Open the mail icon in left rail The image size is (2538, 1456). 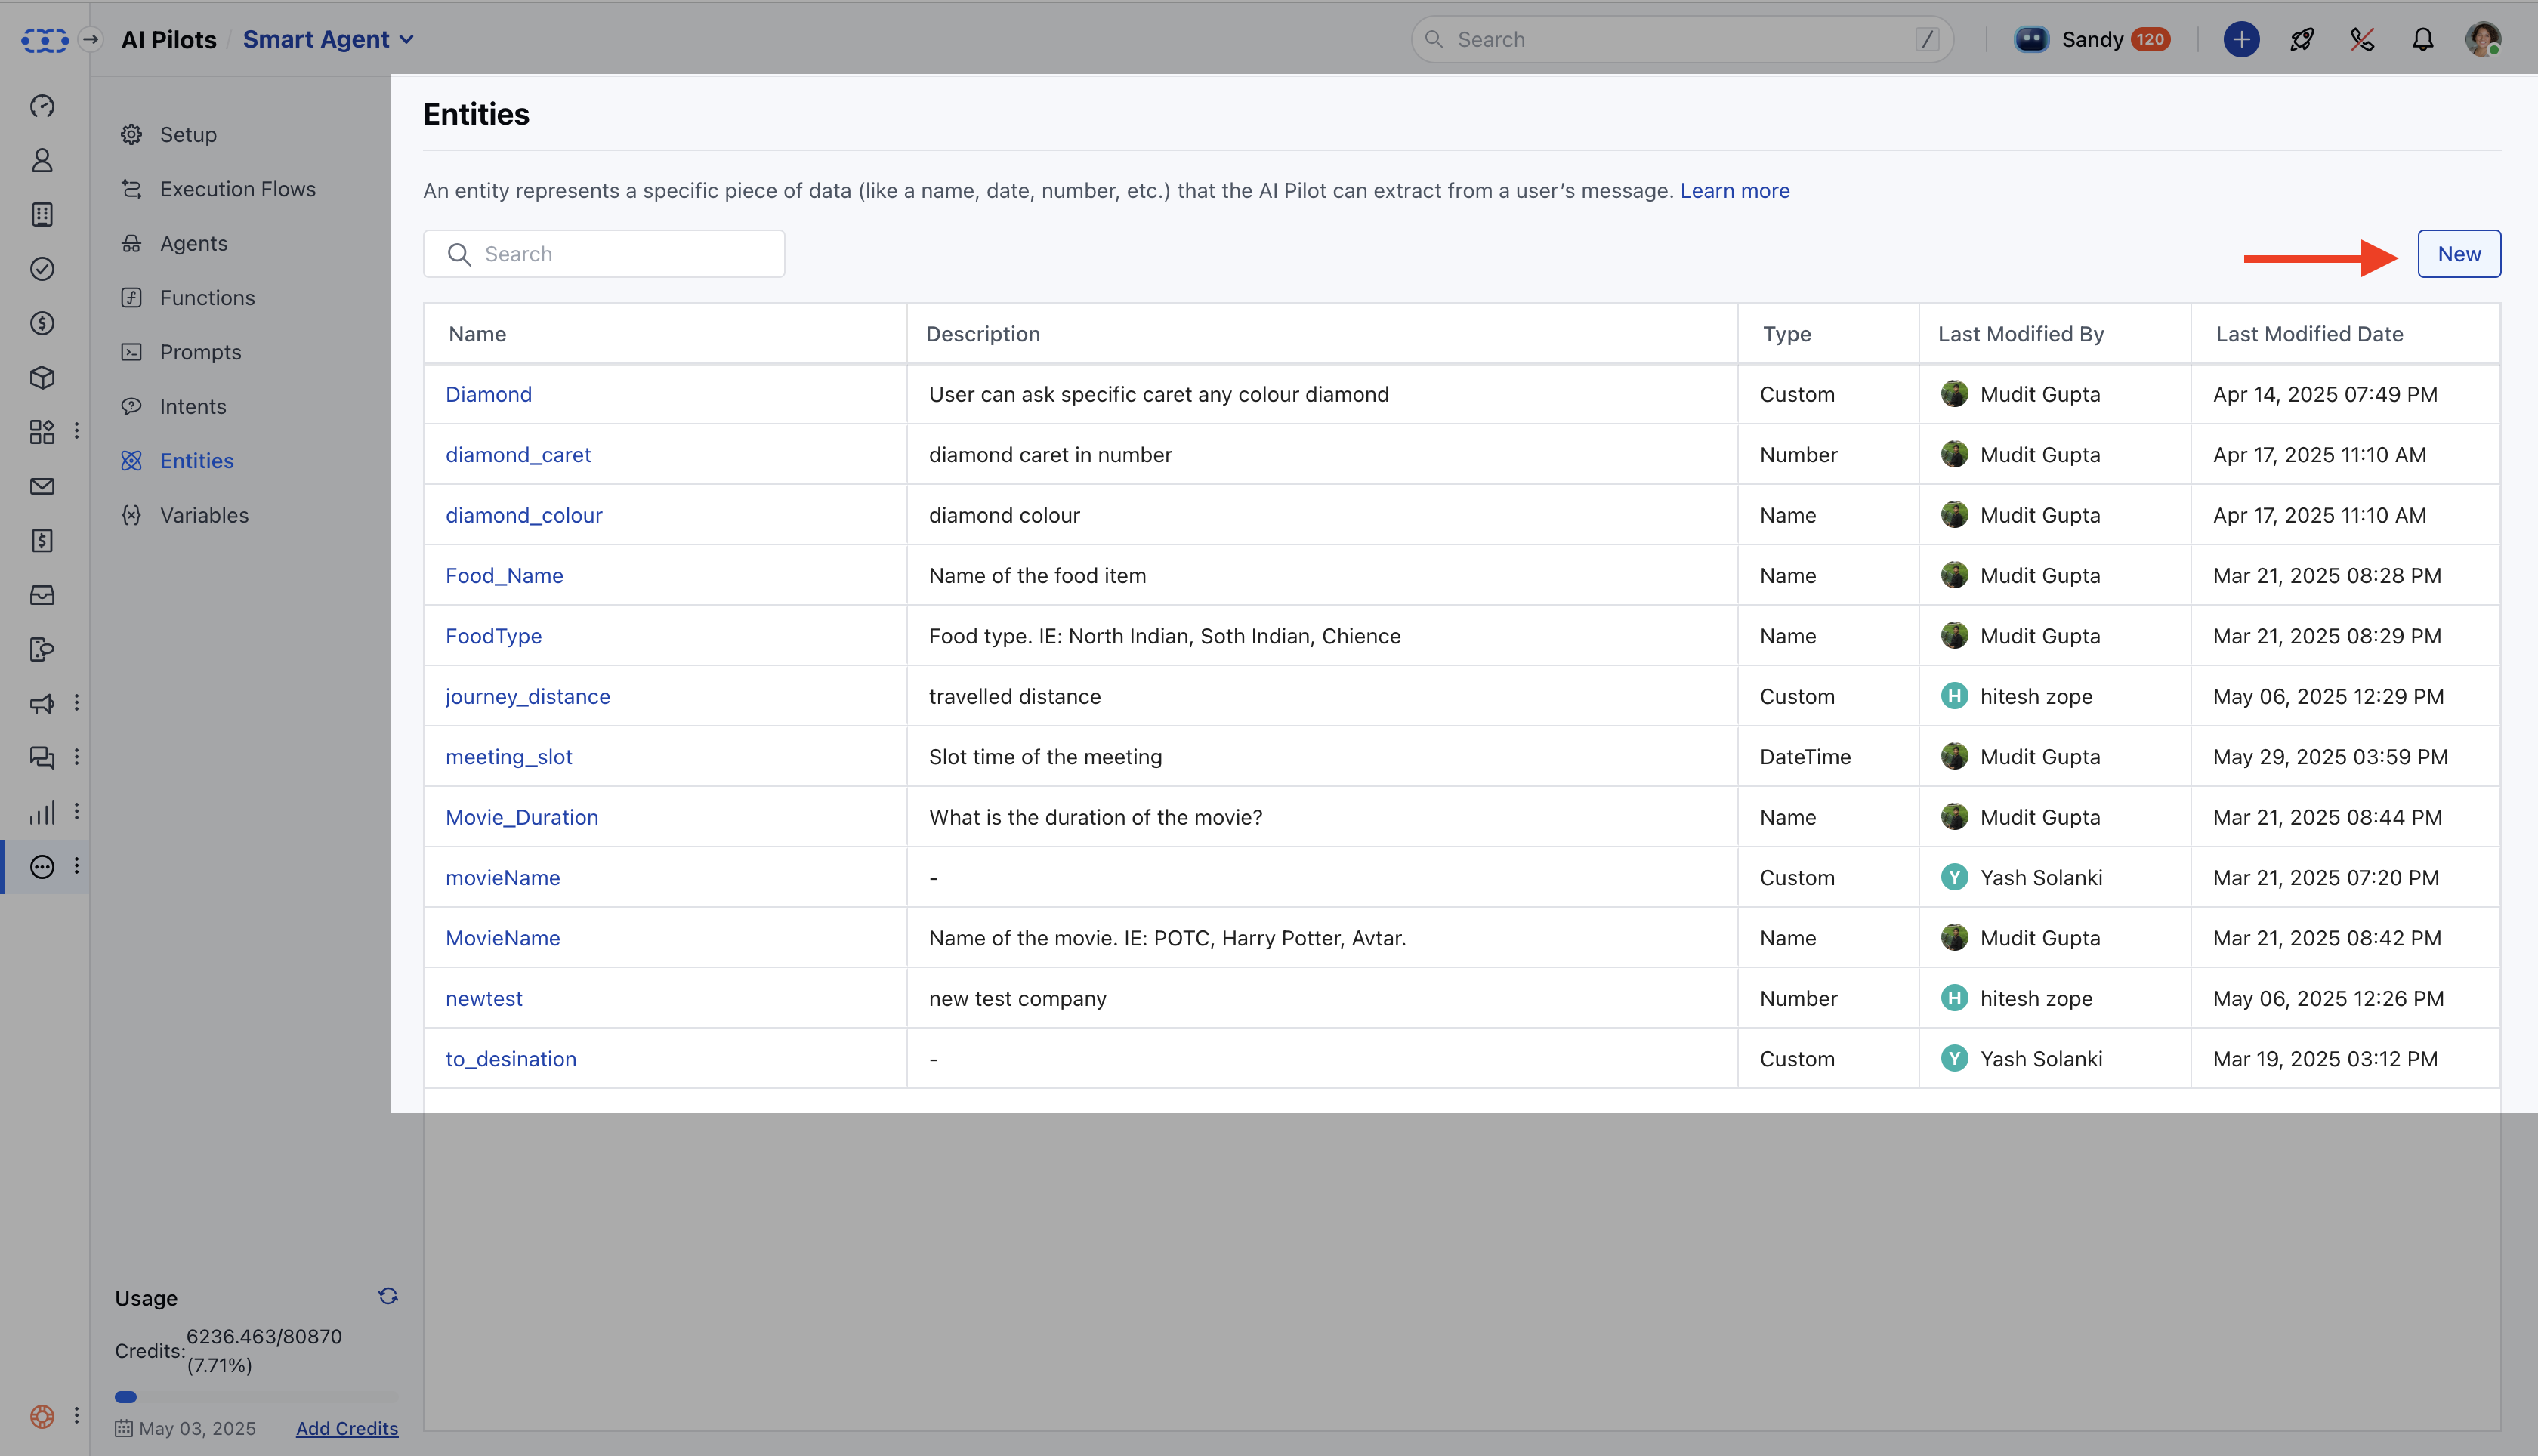[42, 487]
